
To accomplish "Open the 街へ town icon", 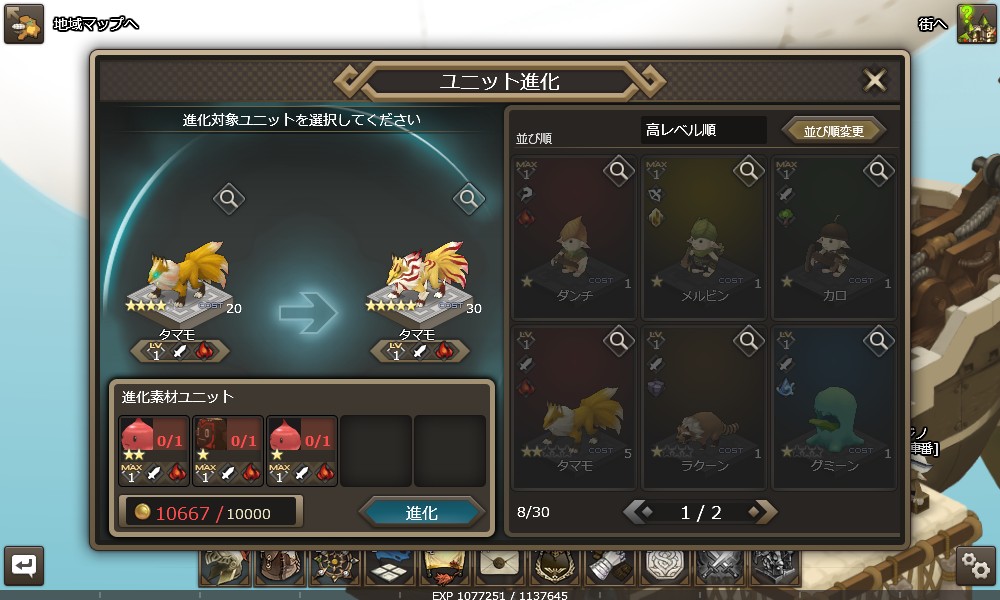I will pyautogui.click(x=976, y=24).
